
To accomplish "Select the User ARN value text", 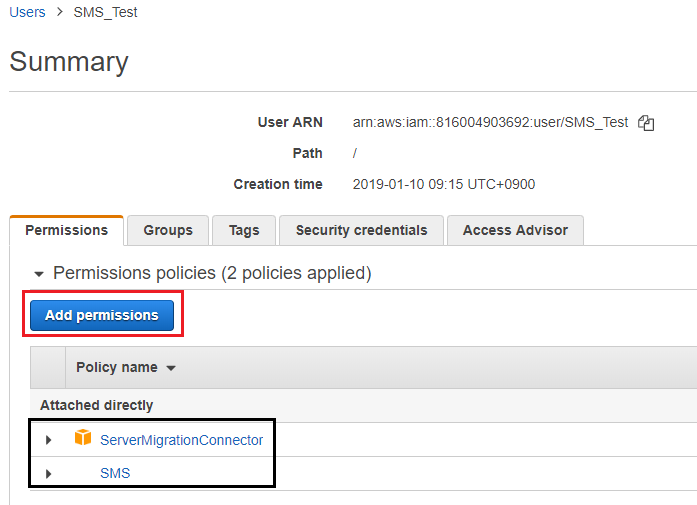I will click(x=490, y=122).
